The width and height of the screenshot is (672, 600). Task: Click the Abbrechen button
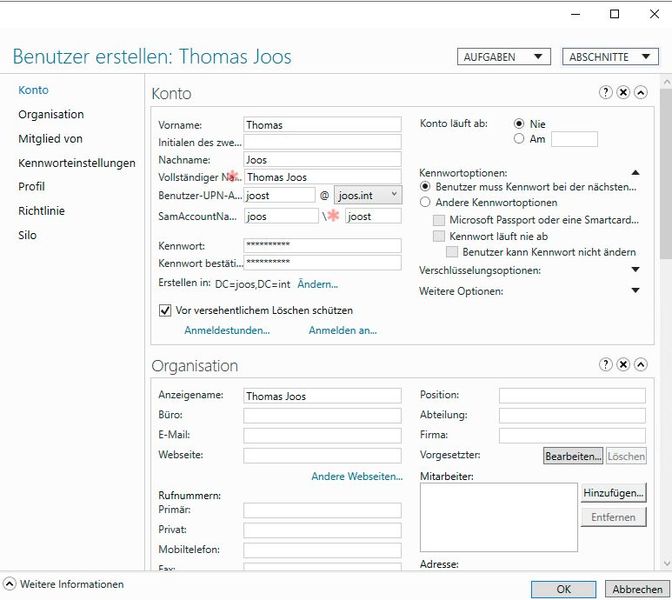[x=637, y=589]
